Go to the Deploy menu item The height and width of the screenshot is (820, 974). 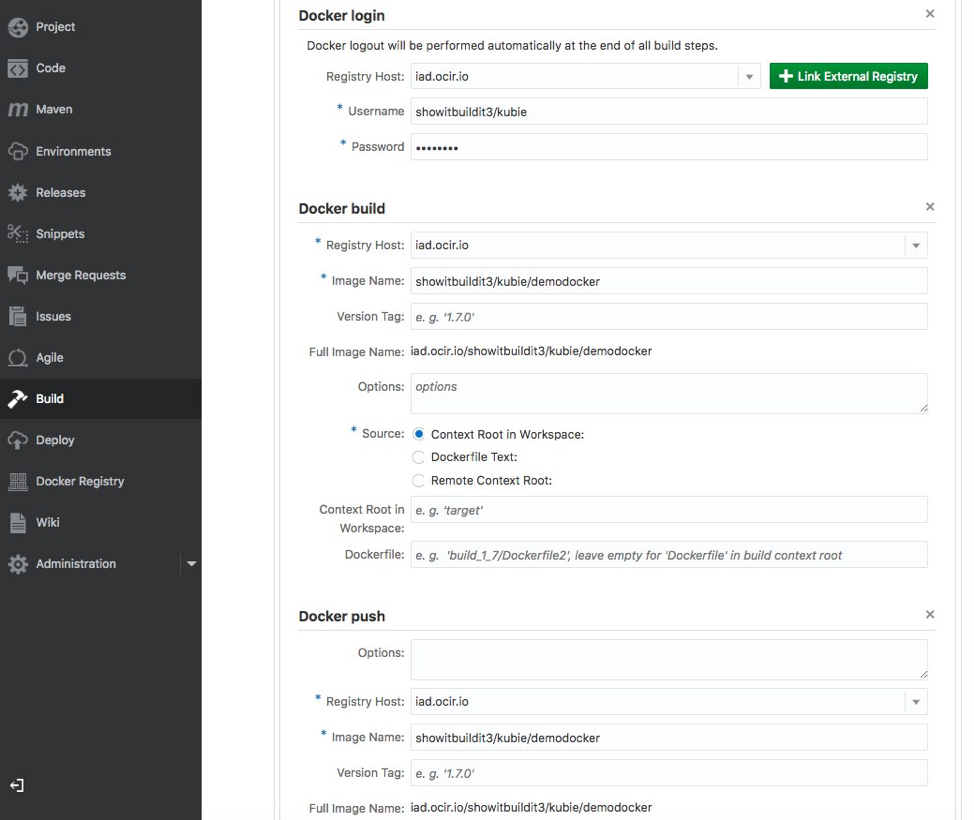[55, 440]
